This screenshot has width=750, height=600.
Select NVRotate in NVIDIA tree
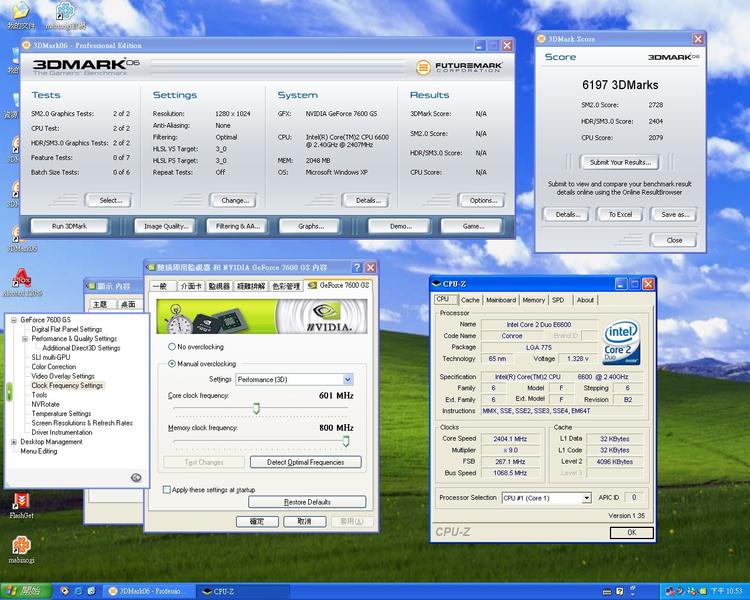click(45, 404)
